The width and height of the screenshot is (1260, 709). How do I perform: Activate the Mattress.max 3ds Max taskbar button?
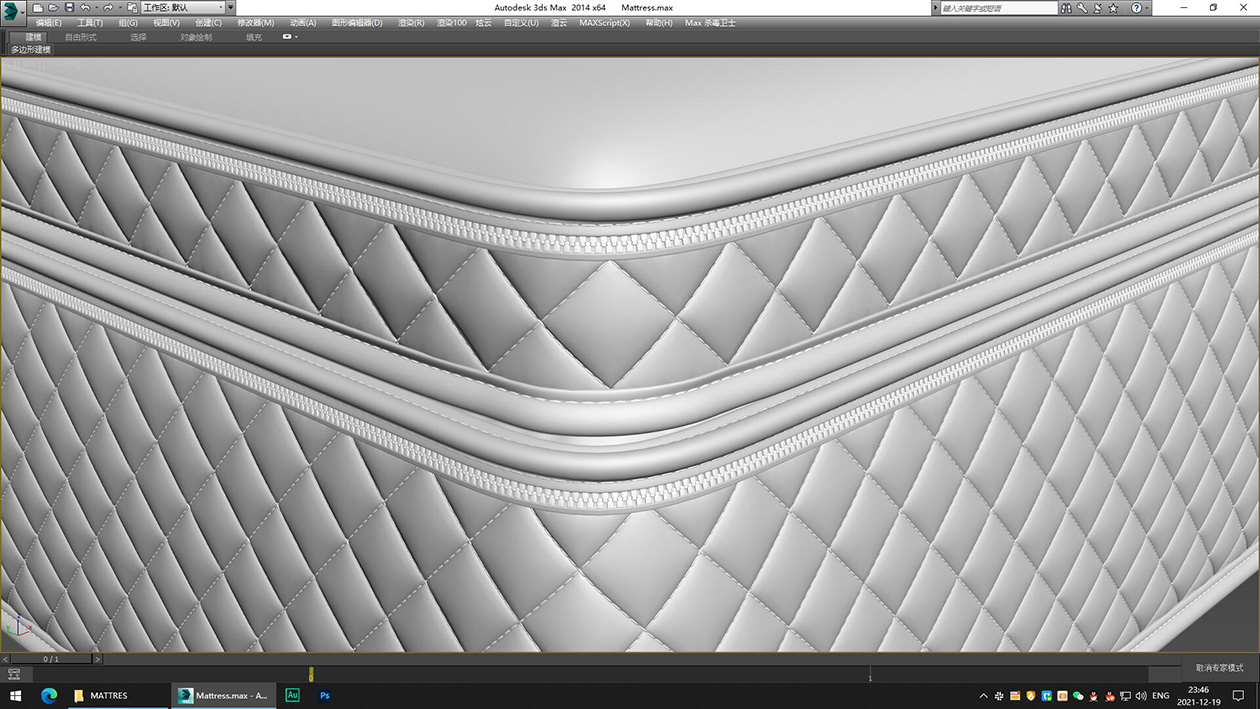pos(224,695)
